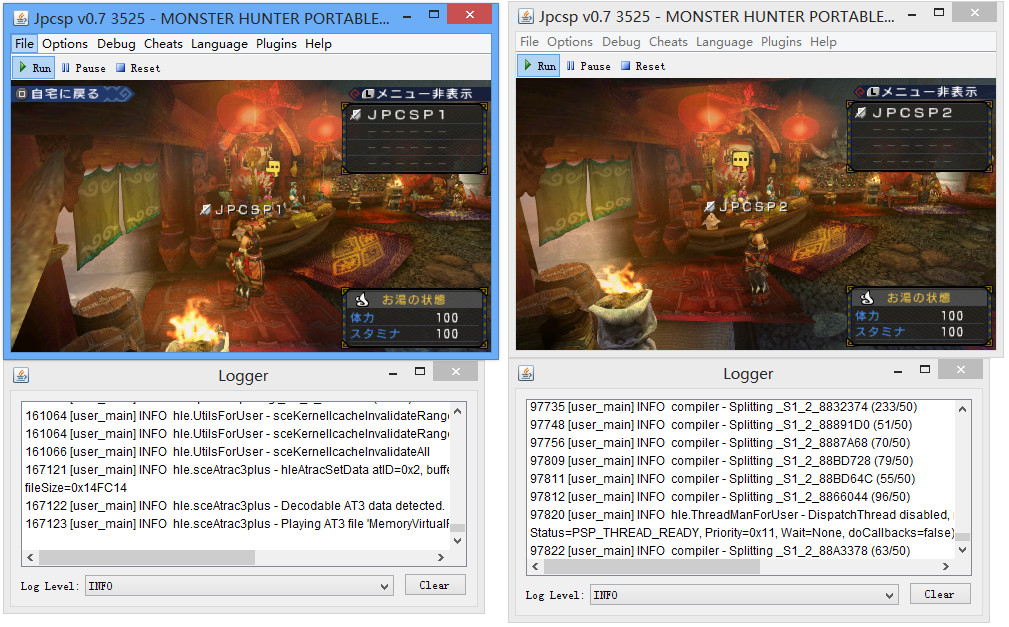The image size is (1009, 627).
Task: Click the scroll-down arrow in the right Logger
Action: 963,550
